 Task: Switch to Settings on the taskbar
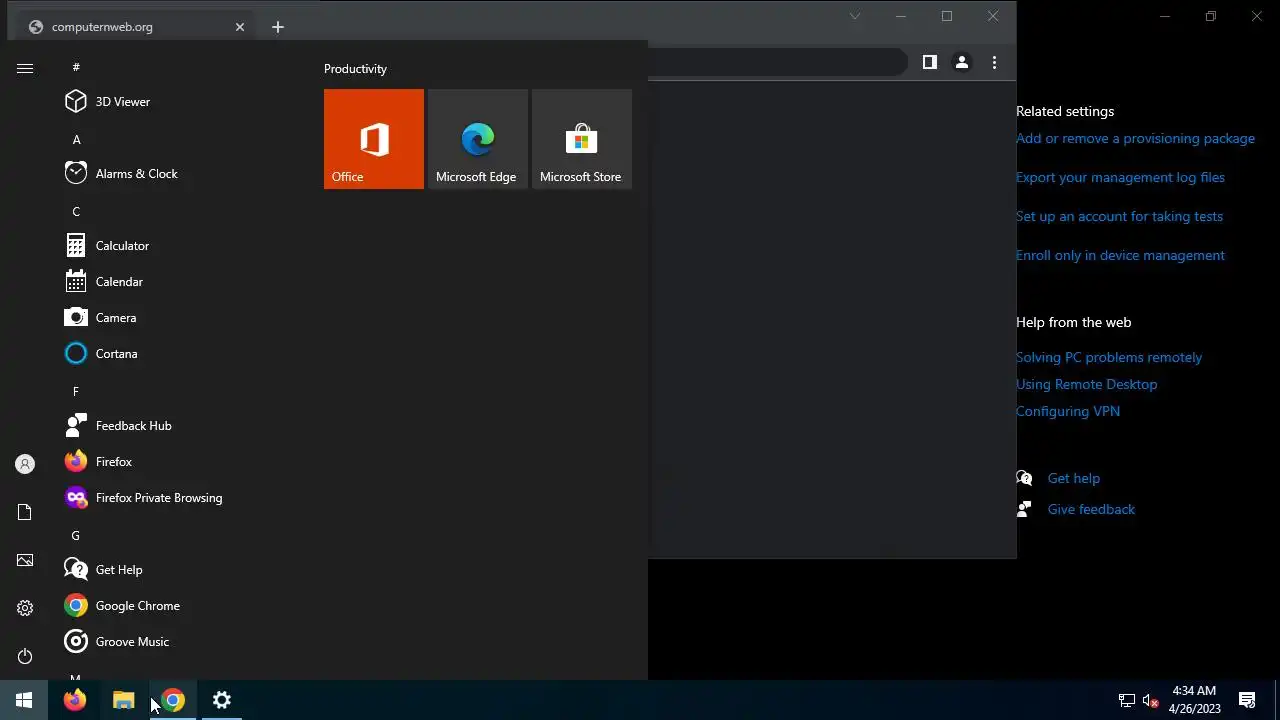(x=221, y=700)
